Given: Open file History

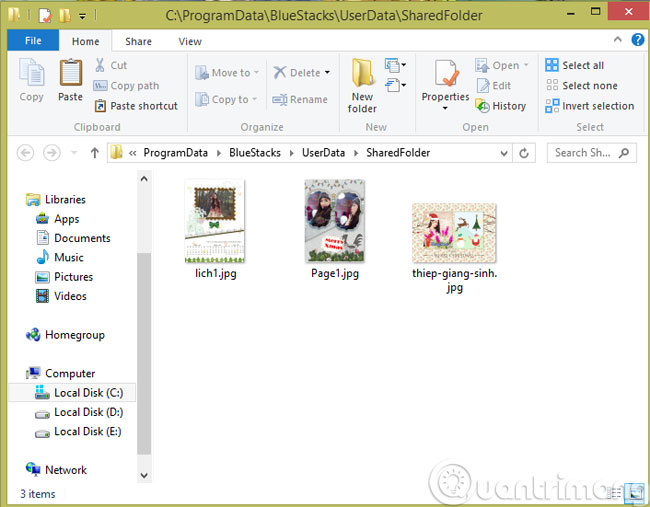Looking at the screenshot, I should [x=501, y=106].
